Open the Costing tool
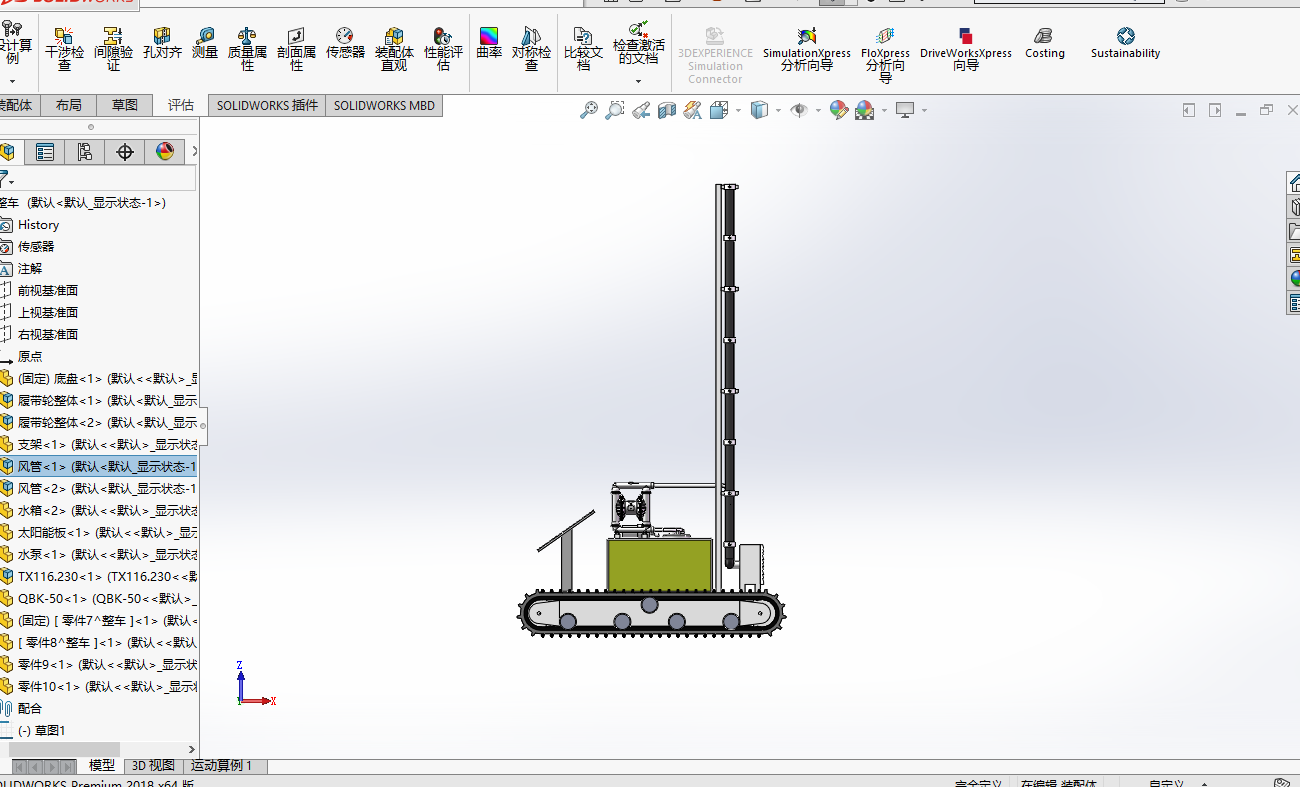Screen dimensions: 1300x787 1044,43
